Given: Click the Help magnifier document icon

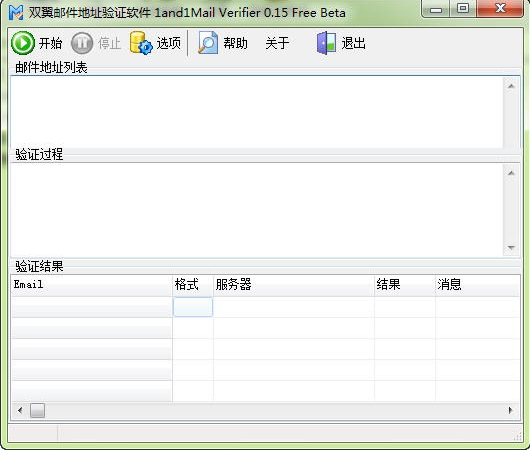Looking at the screenshot, I should pos(208,43).
